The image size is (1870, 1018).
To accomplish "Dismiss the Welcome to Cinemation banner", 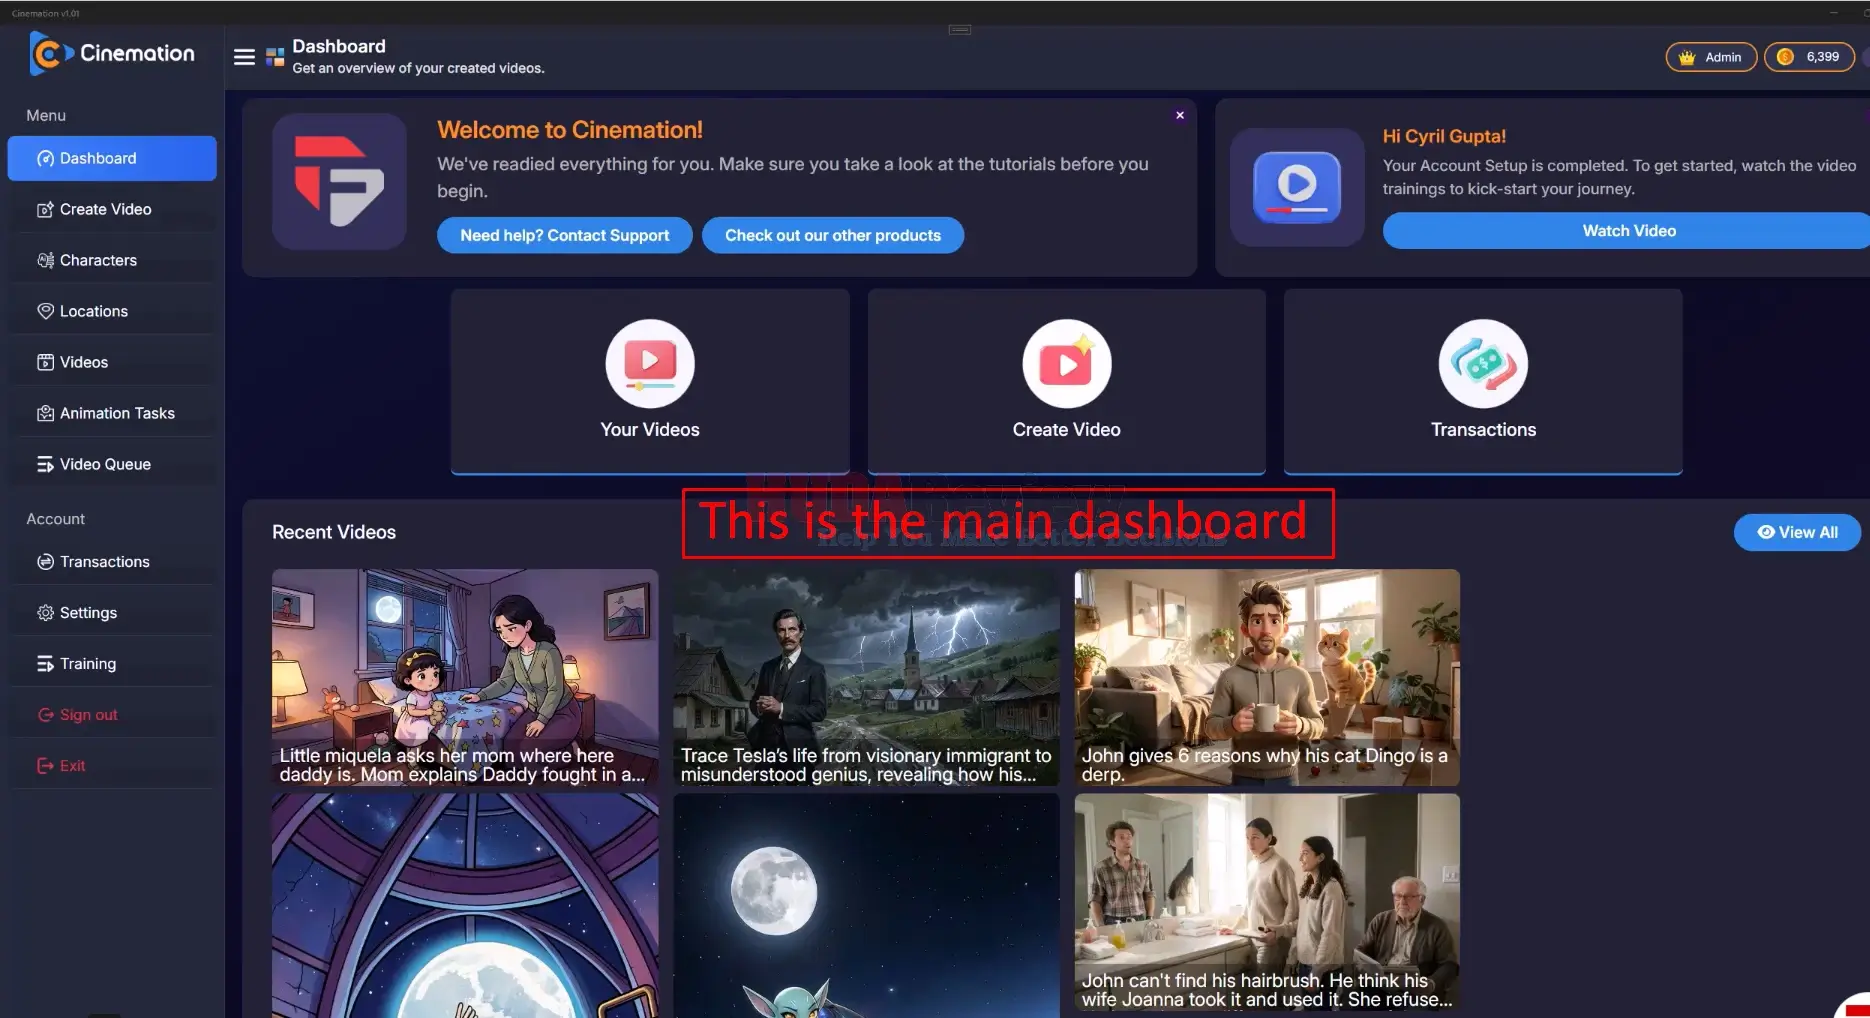I will point(1180,115).
